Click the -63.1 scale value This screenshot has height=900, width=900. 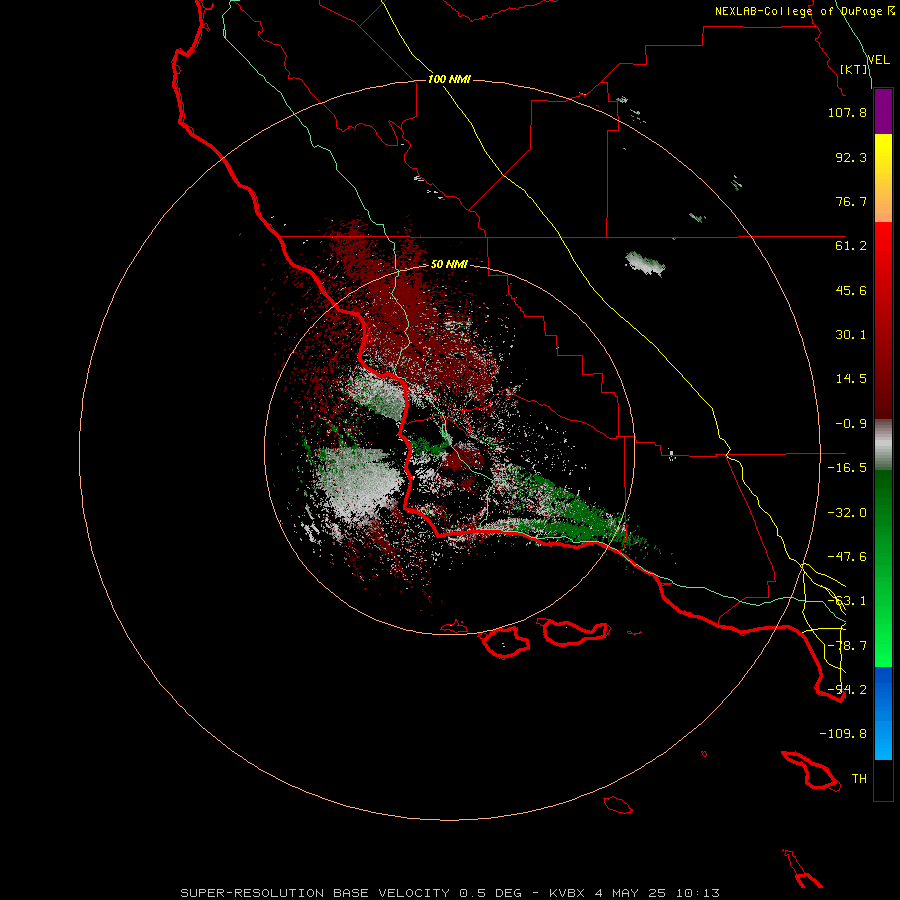(847, 601)
